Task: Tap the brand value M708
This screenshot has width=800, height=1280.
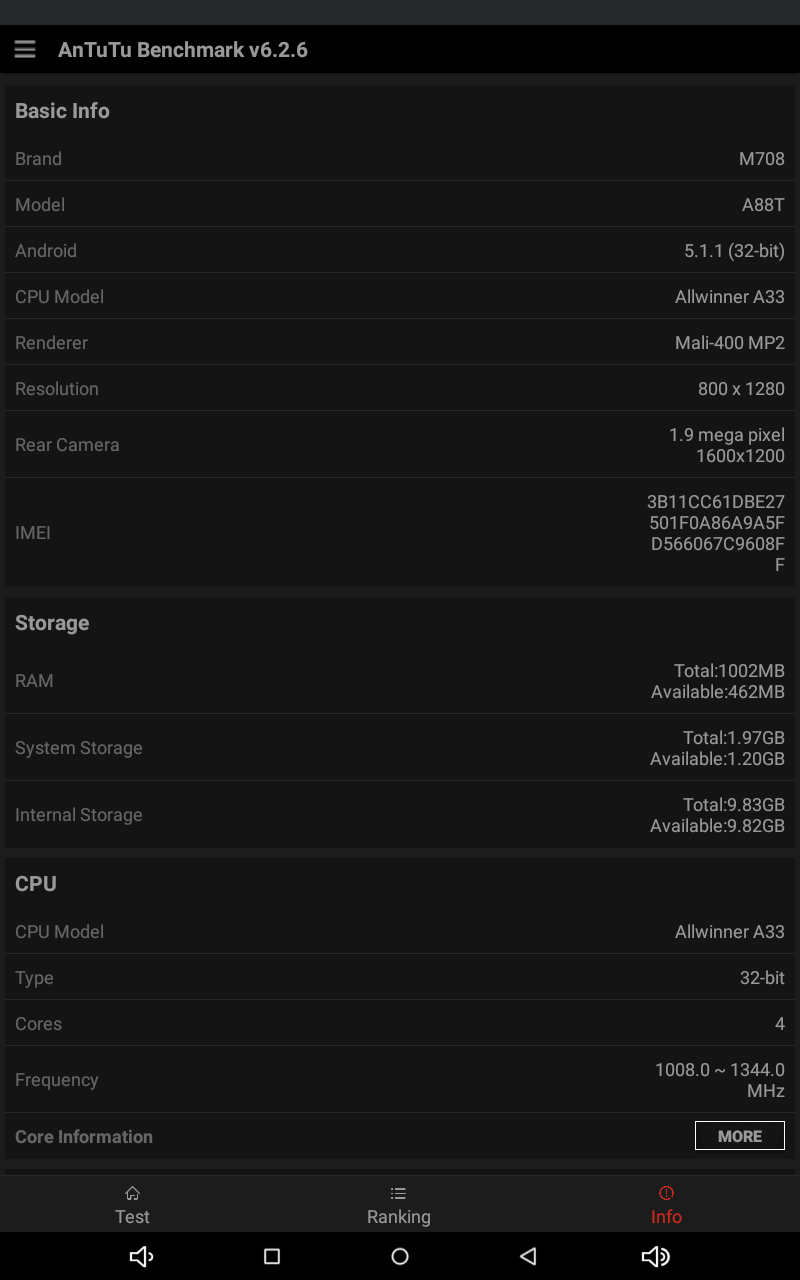Action: pyautogui.click(x=762, y=159)
